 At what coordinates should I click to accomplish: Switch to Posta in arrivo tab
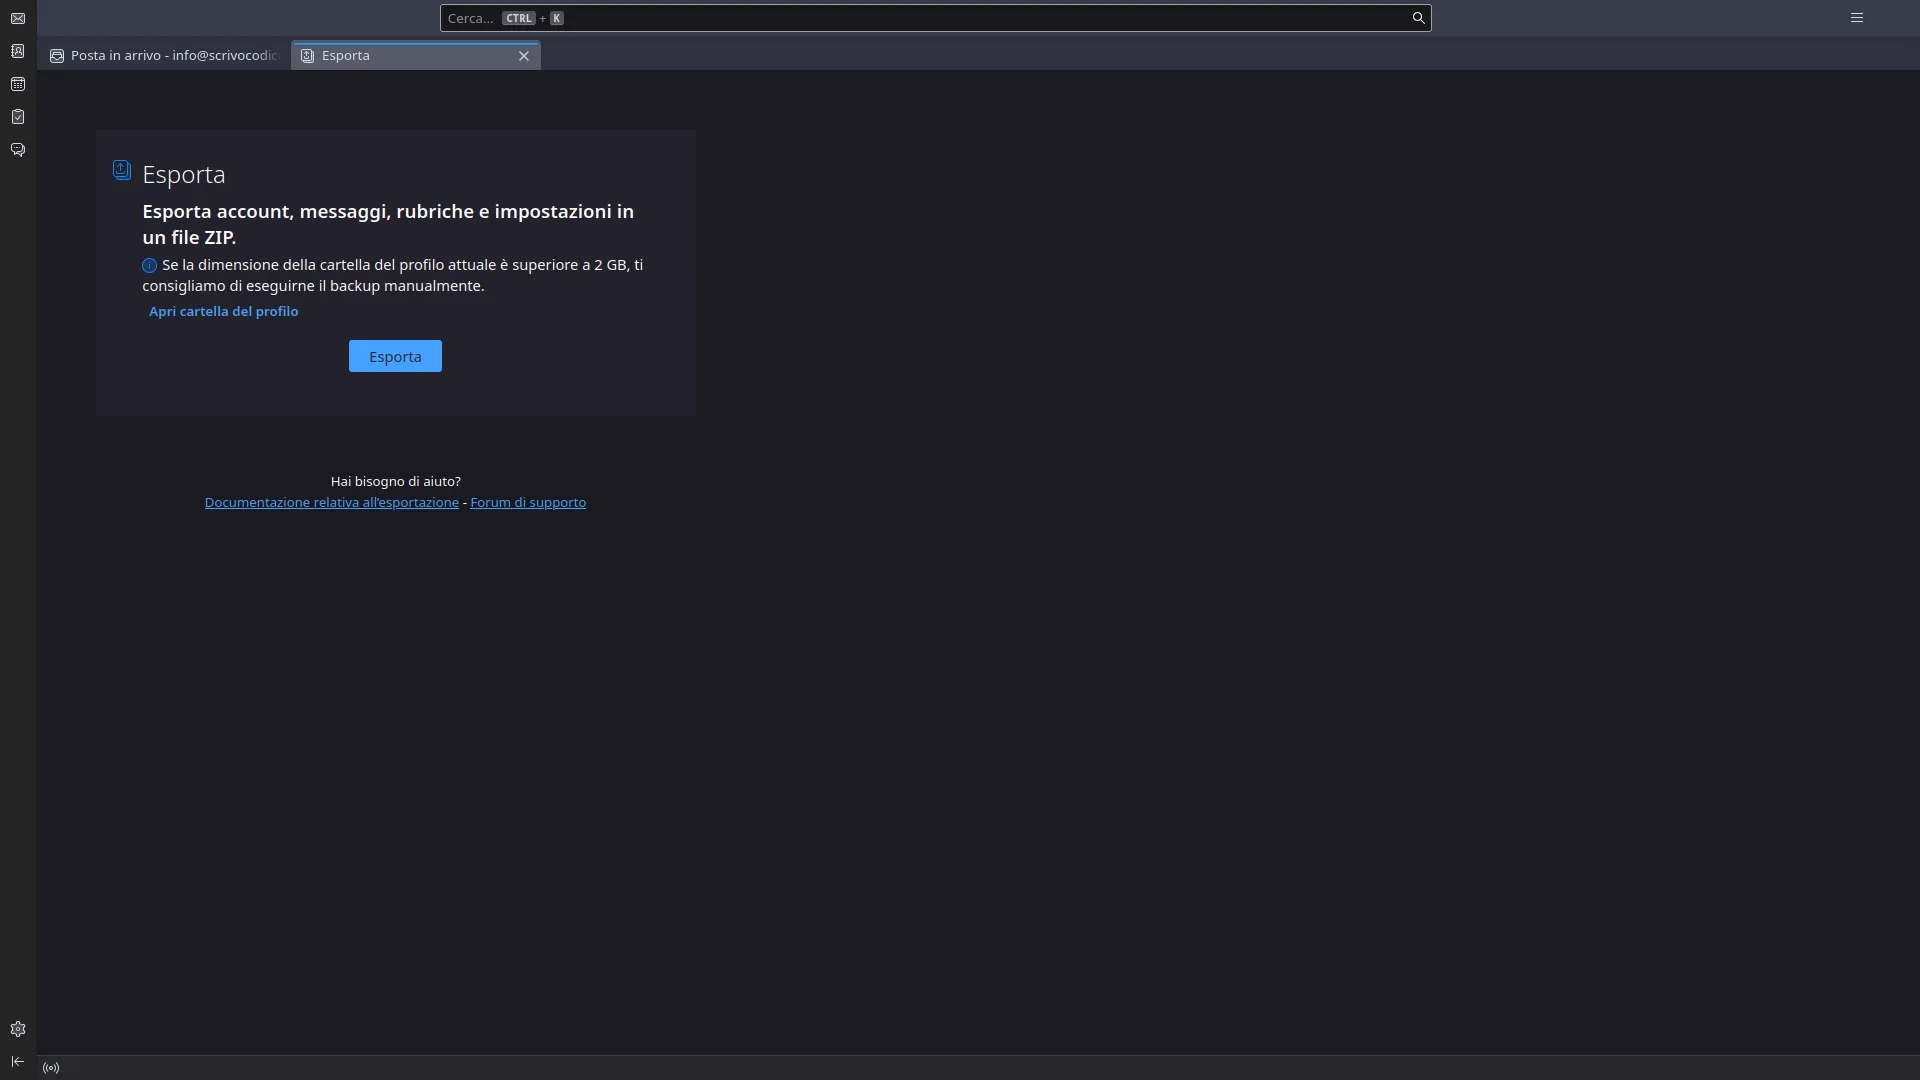[x=164, y=56]
